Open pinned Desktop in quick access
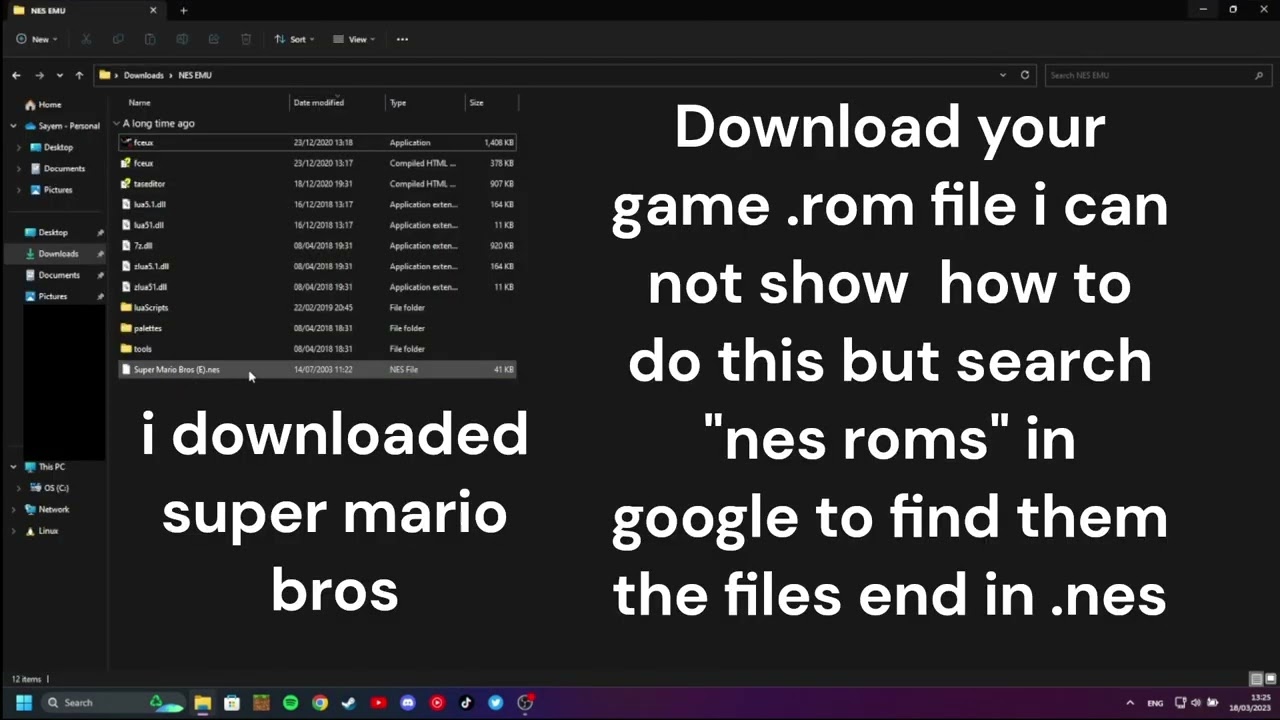1280x720 pixels. tap(53, 232)
